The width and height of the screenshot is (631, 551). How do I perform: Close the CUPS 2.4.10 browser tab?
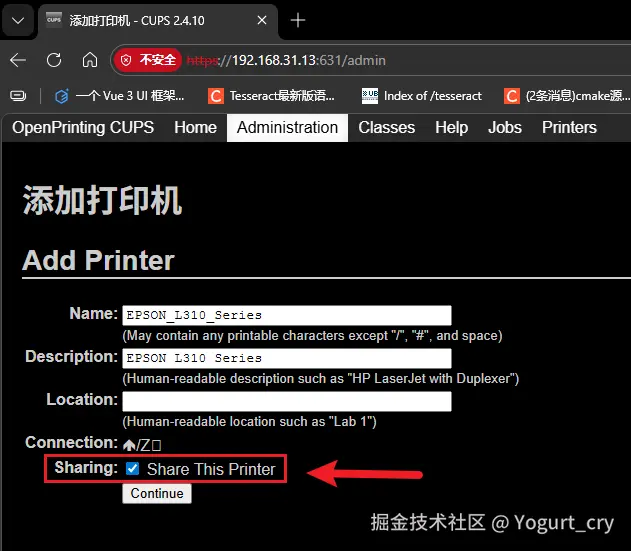point(262,20)
